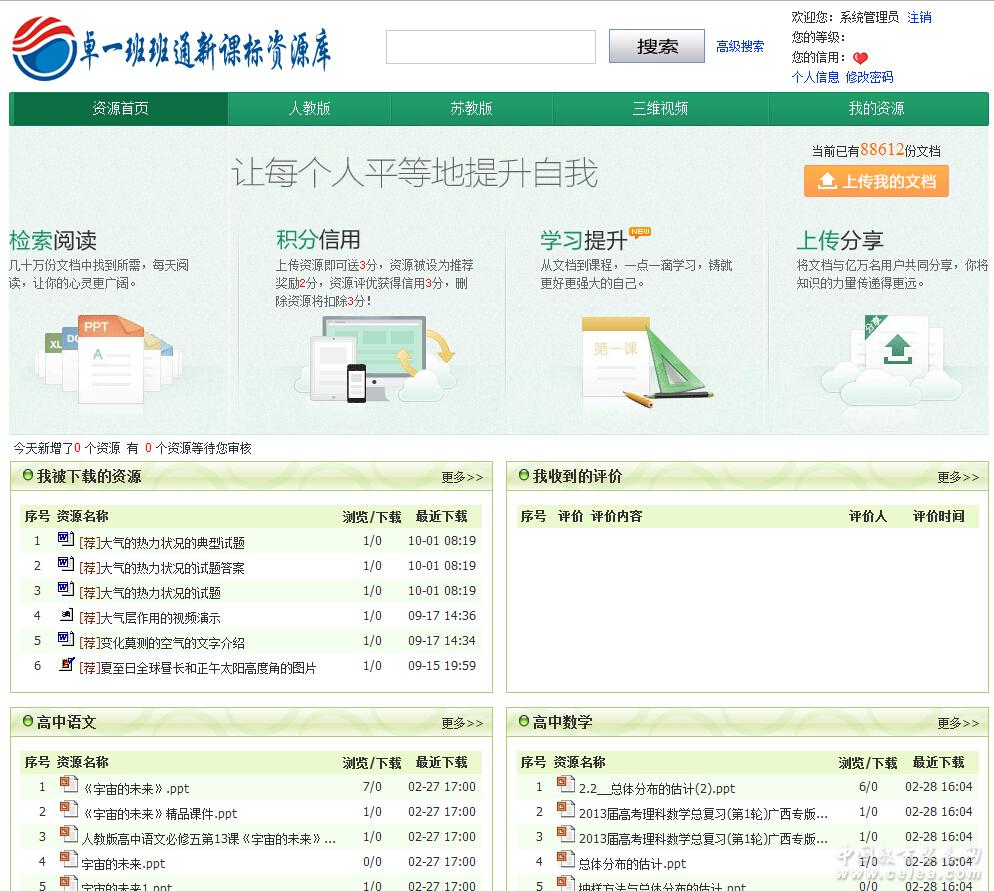The height and width of the screenshot is (891, 994).
Task: Expand 更多>> in 高中语文 panel
Action: click(x=462, y=723)
